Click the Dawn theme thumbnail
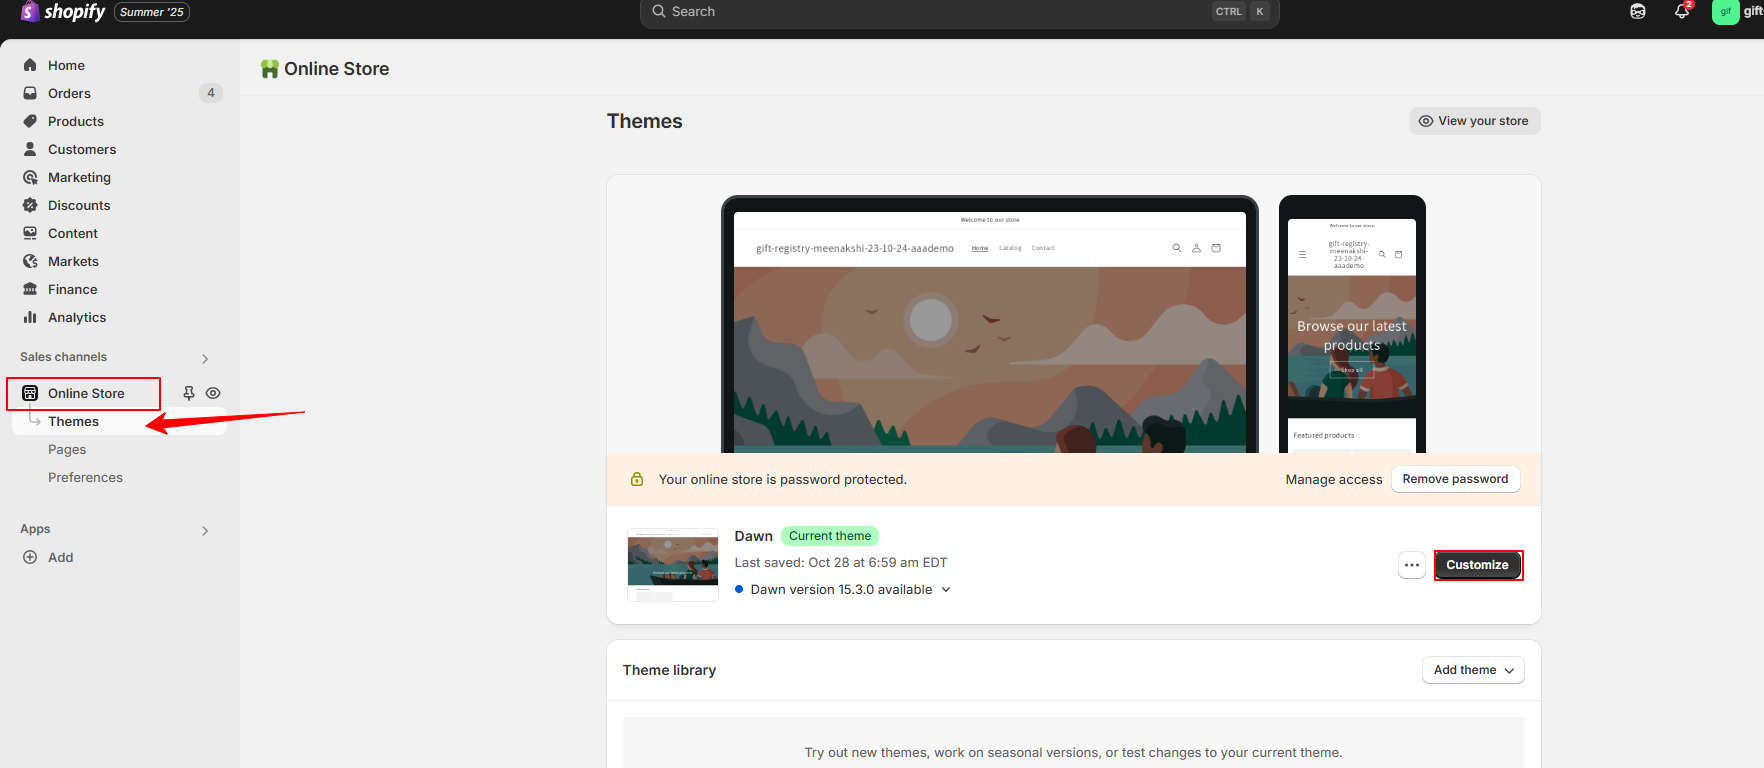 (672, 564)
